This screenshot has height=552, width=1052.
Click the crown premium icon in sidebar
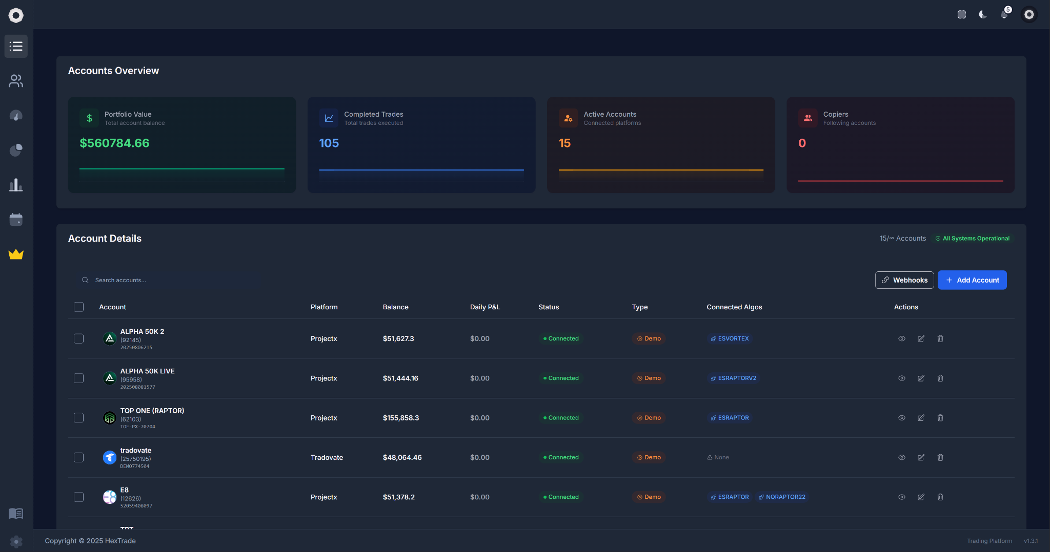click(x=16, y=254)
